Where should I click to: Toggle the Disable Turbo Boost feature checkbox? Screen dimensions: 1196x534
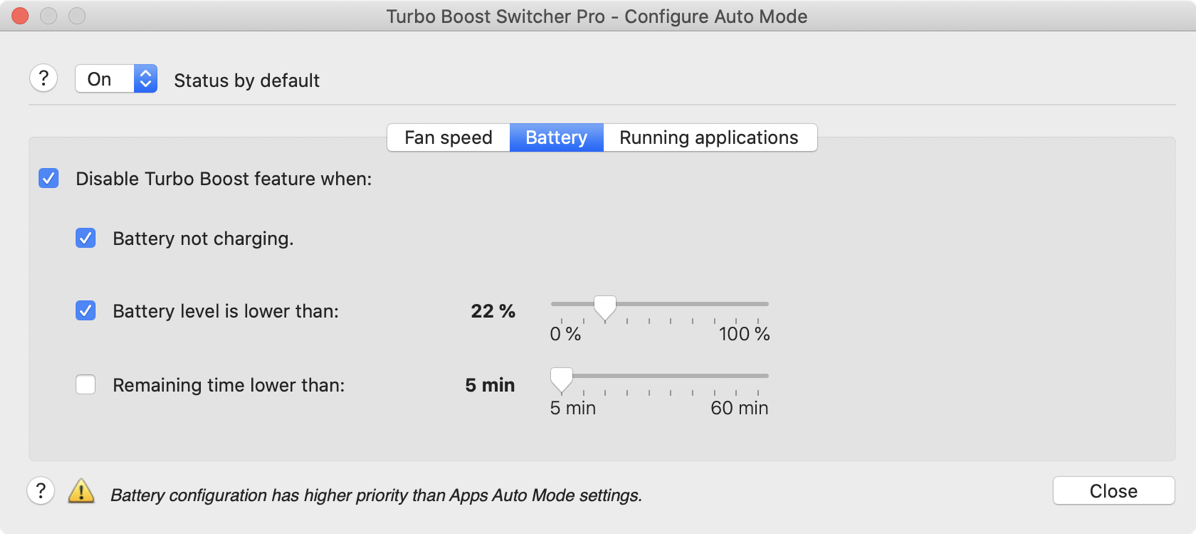(49, 179)
